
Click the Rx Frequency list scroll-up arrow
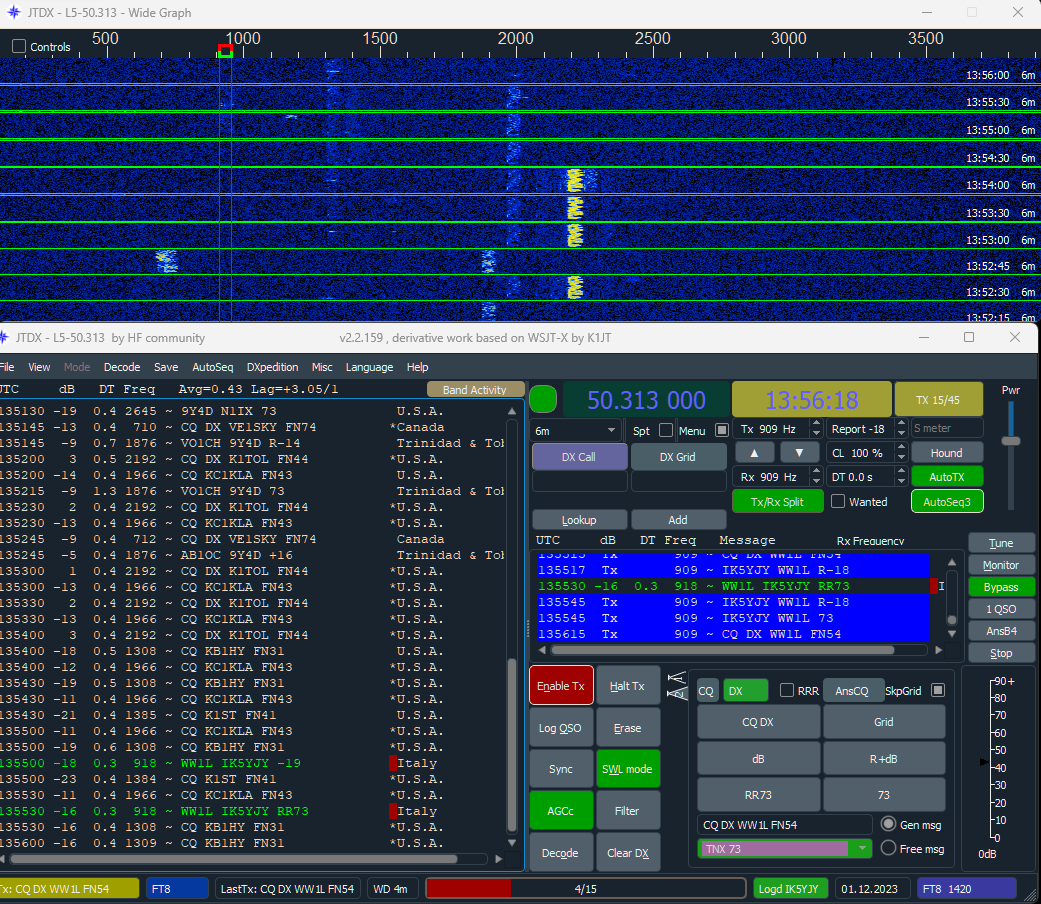tap(952, 562)
